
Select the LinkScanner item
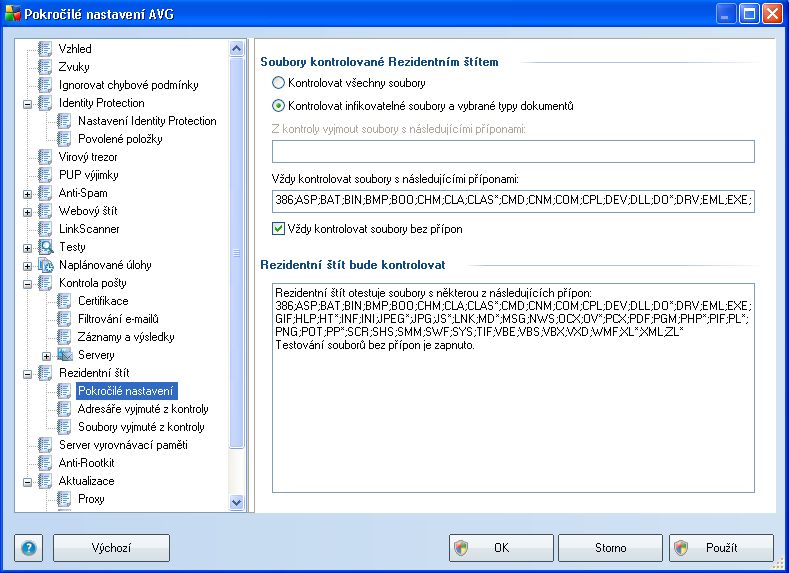(89, 229)
